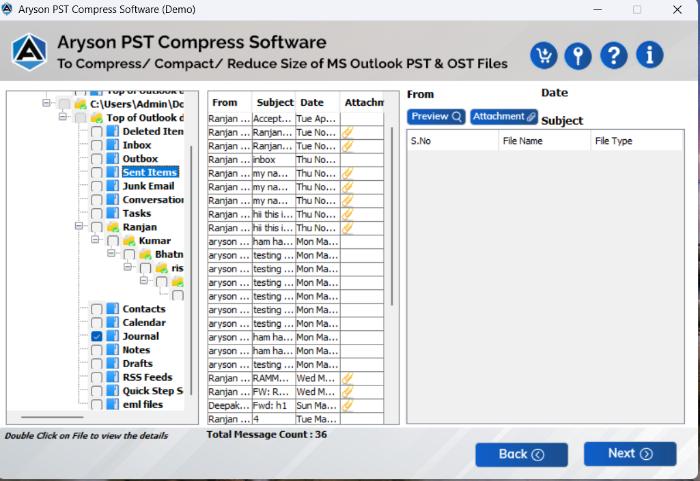Click the Kumar folder icon
Screen dimensions: 700x481
pyautogui.click(x=129, y=241)
